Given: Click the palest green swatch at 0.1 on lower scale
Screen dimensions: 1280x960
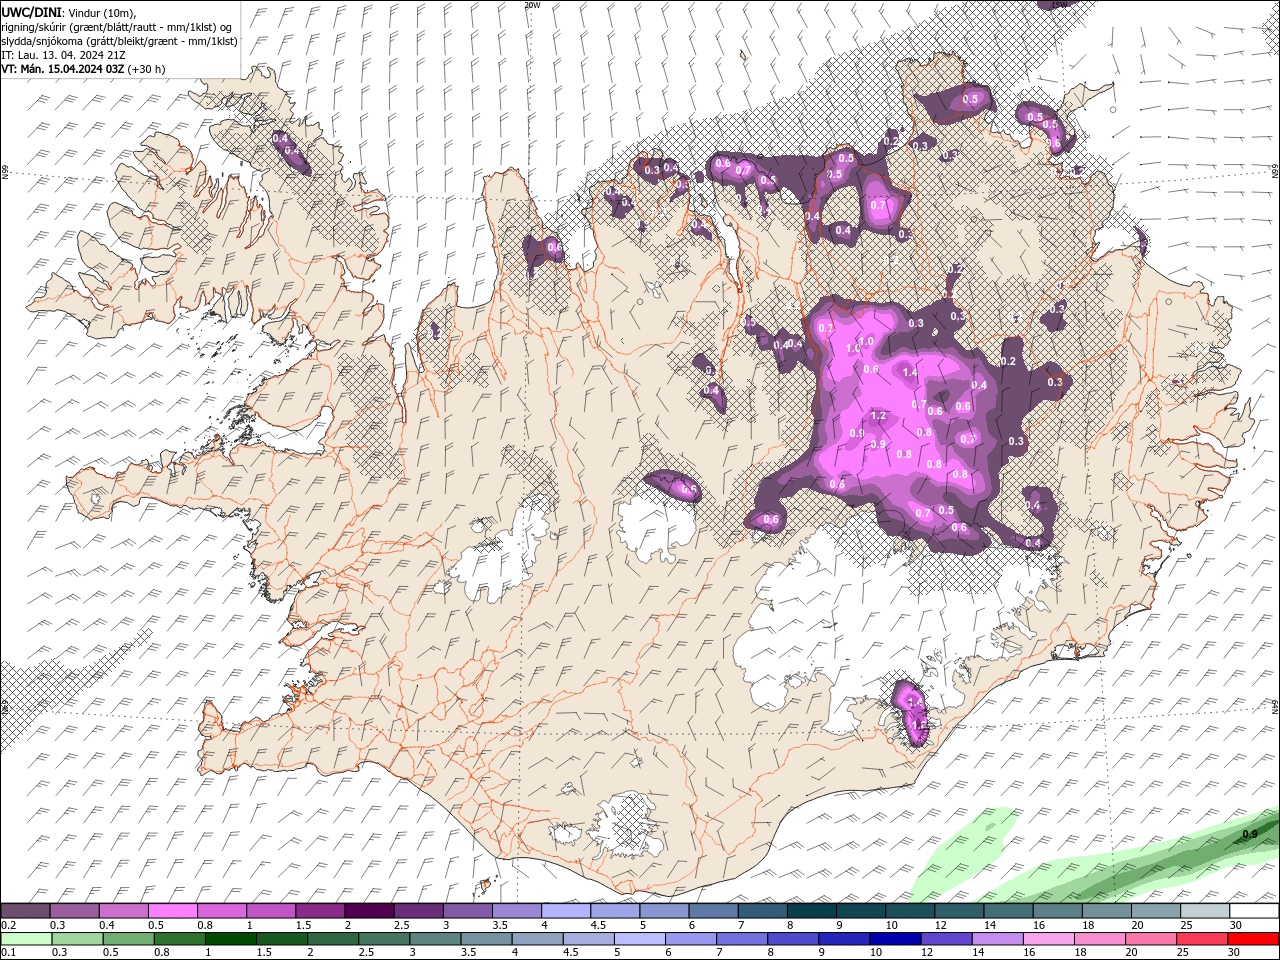Looking at the screenshot, I should click(x=26, y=939).
